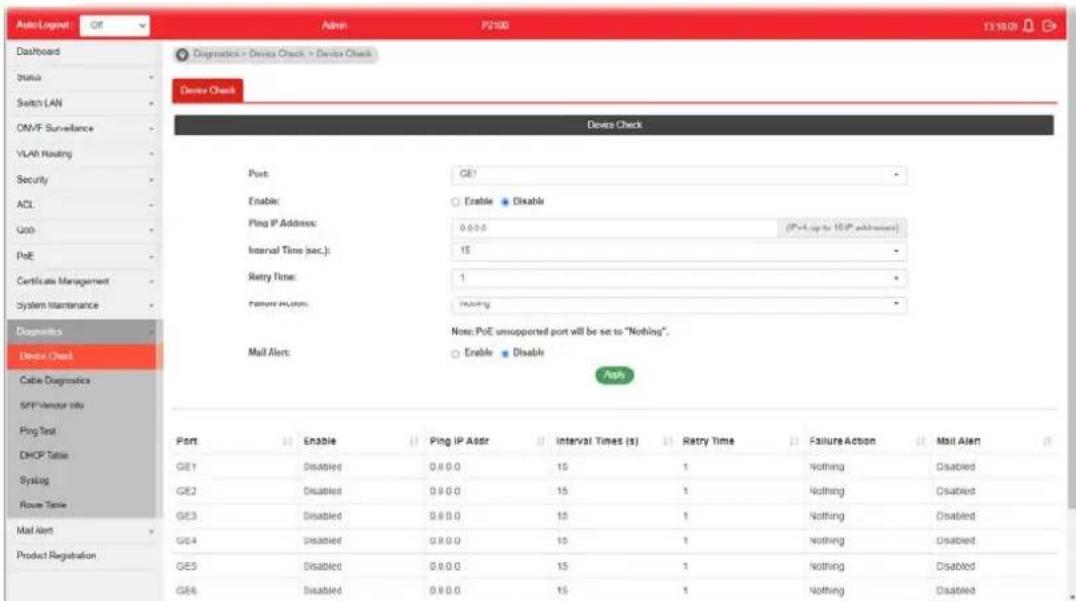
Task: Select the Device Check tab
Action: point(207,91)
